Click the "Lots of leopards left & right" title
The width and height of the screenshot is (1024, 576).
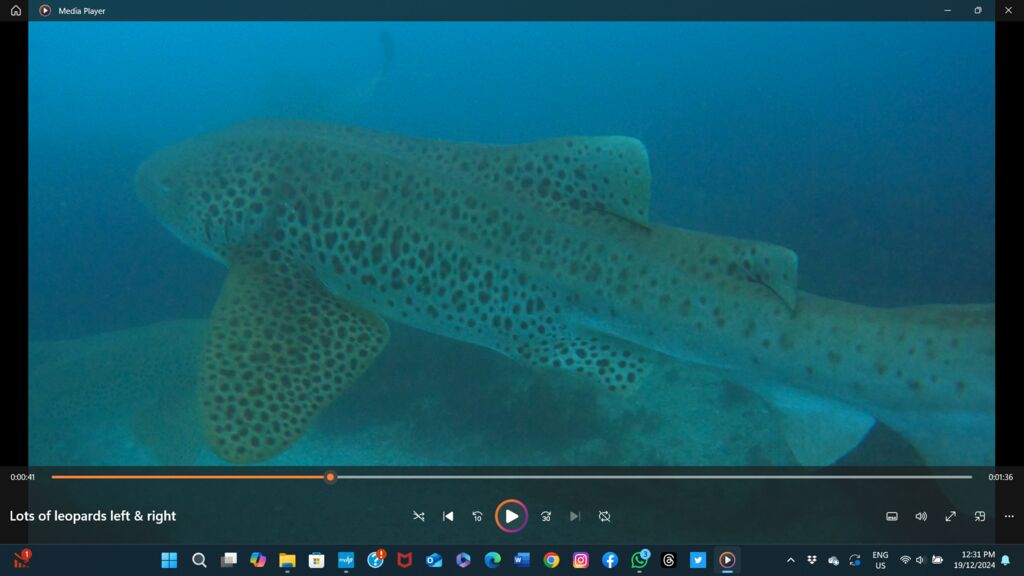click(x=93, y=516)
